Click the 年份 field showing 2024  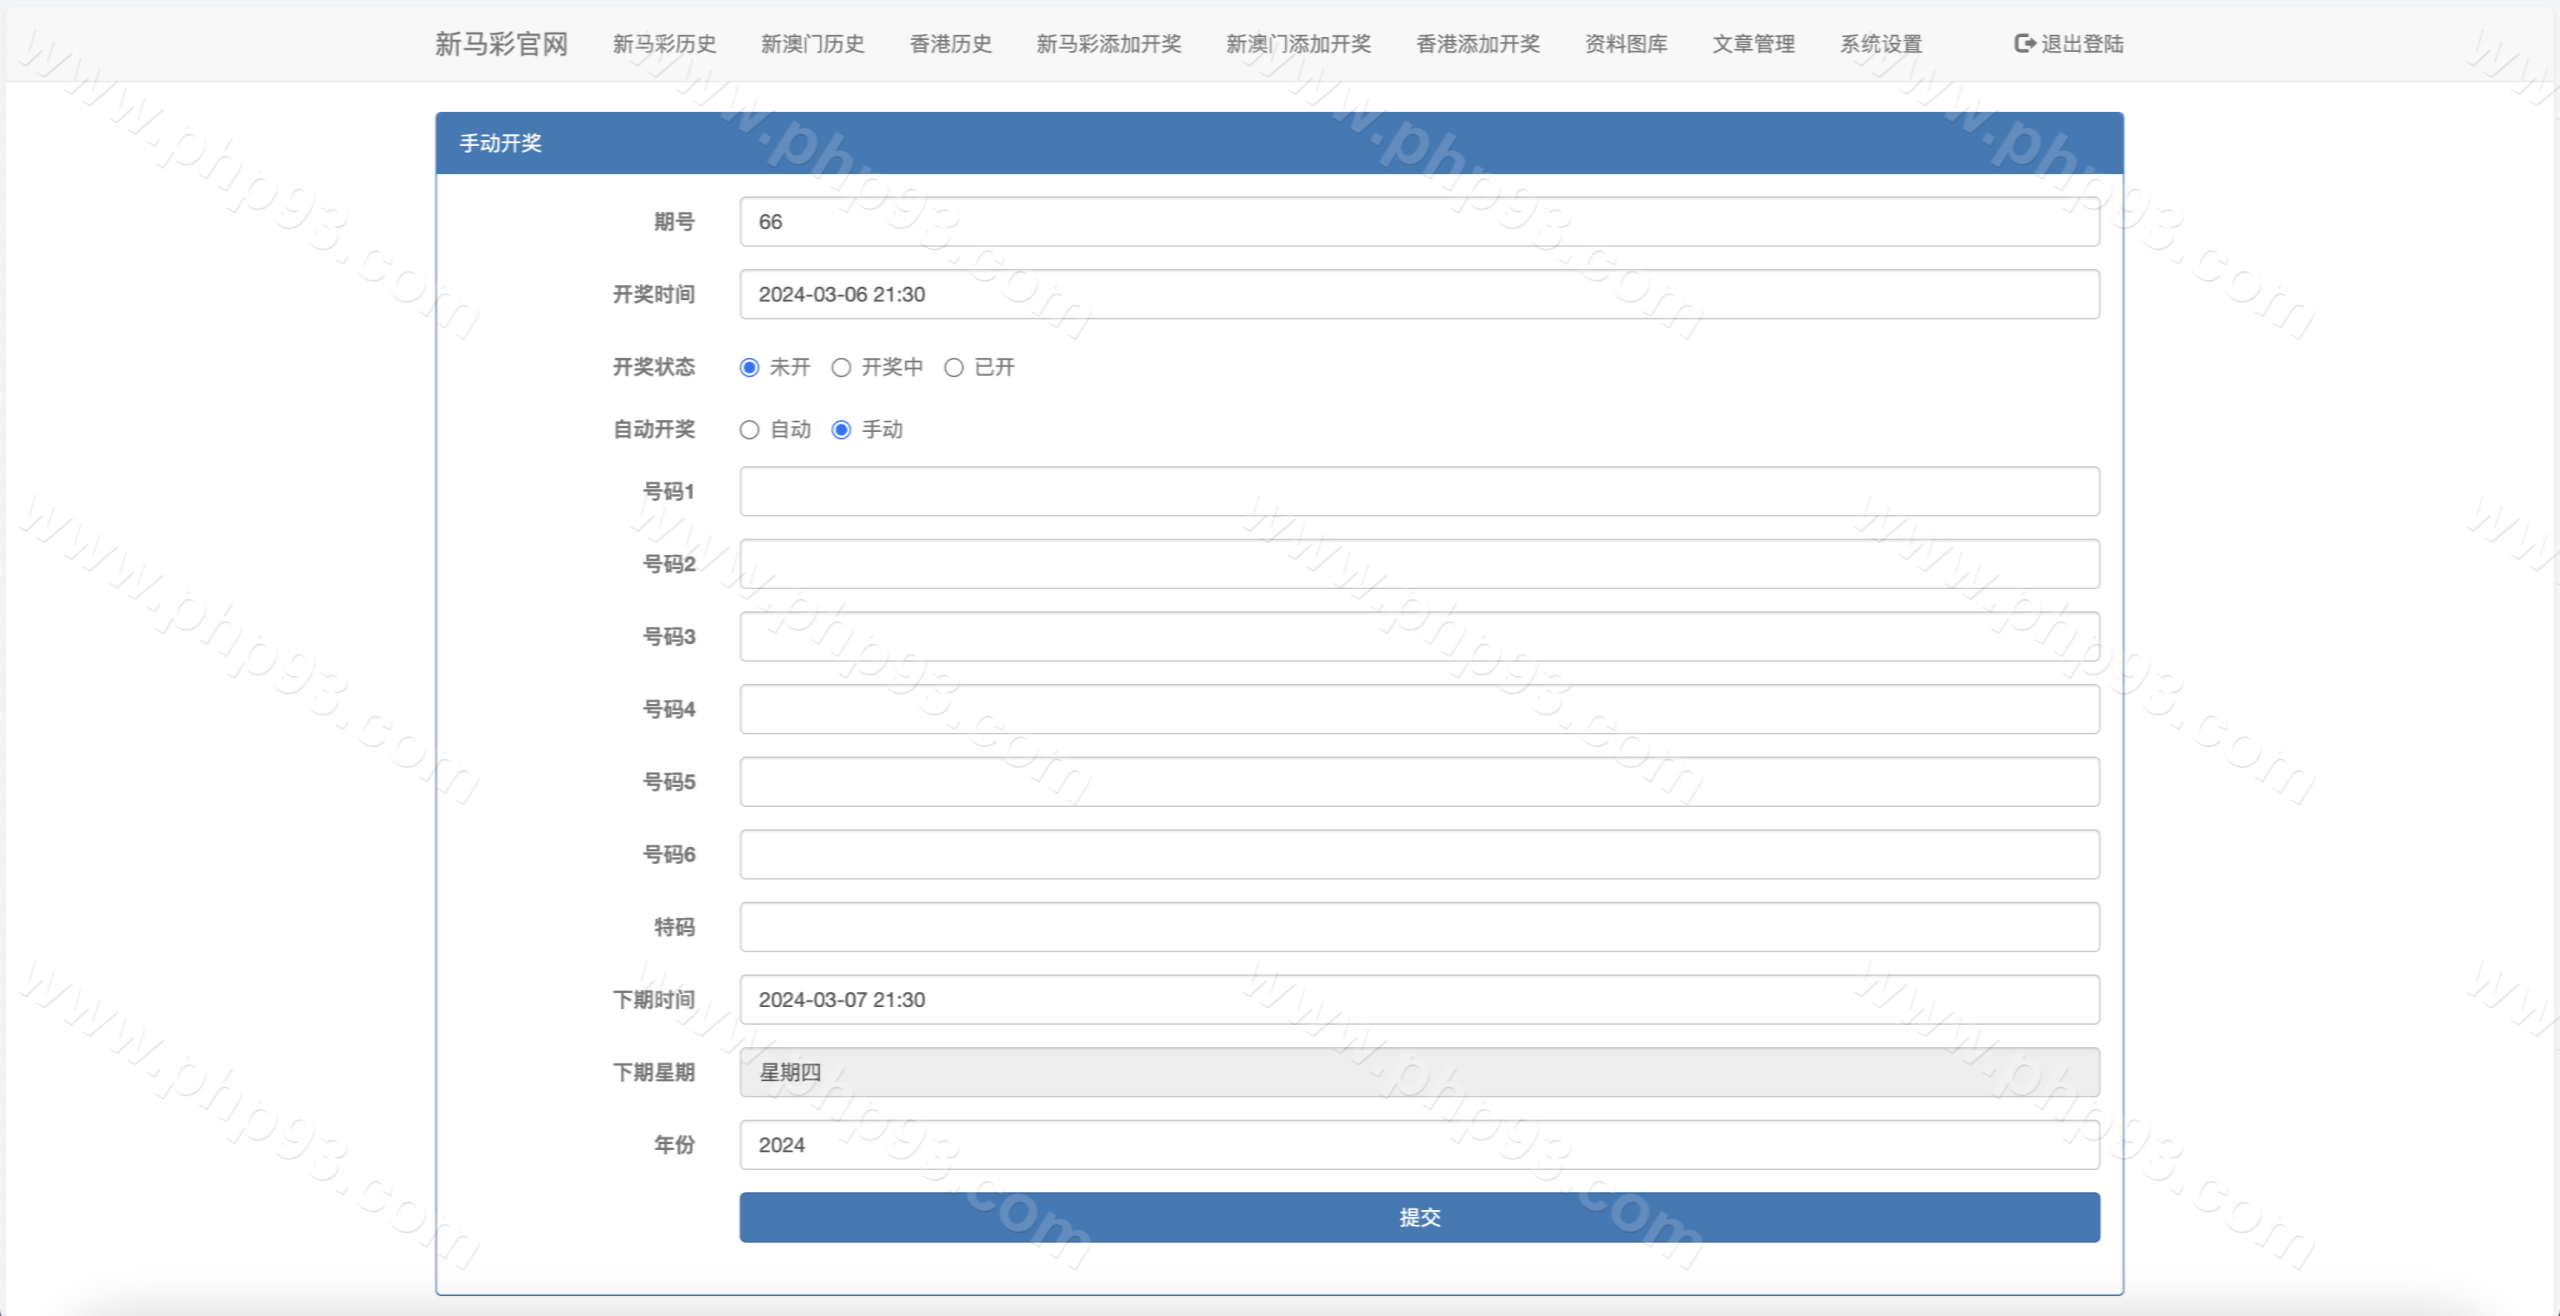(1419, 1145)
